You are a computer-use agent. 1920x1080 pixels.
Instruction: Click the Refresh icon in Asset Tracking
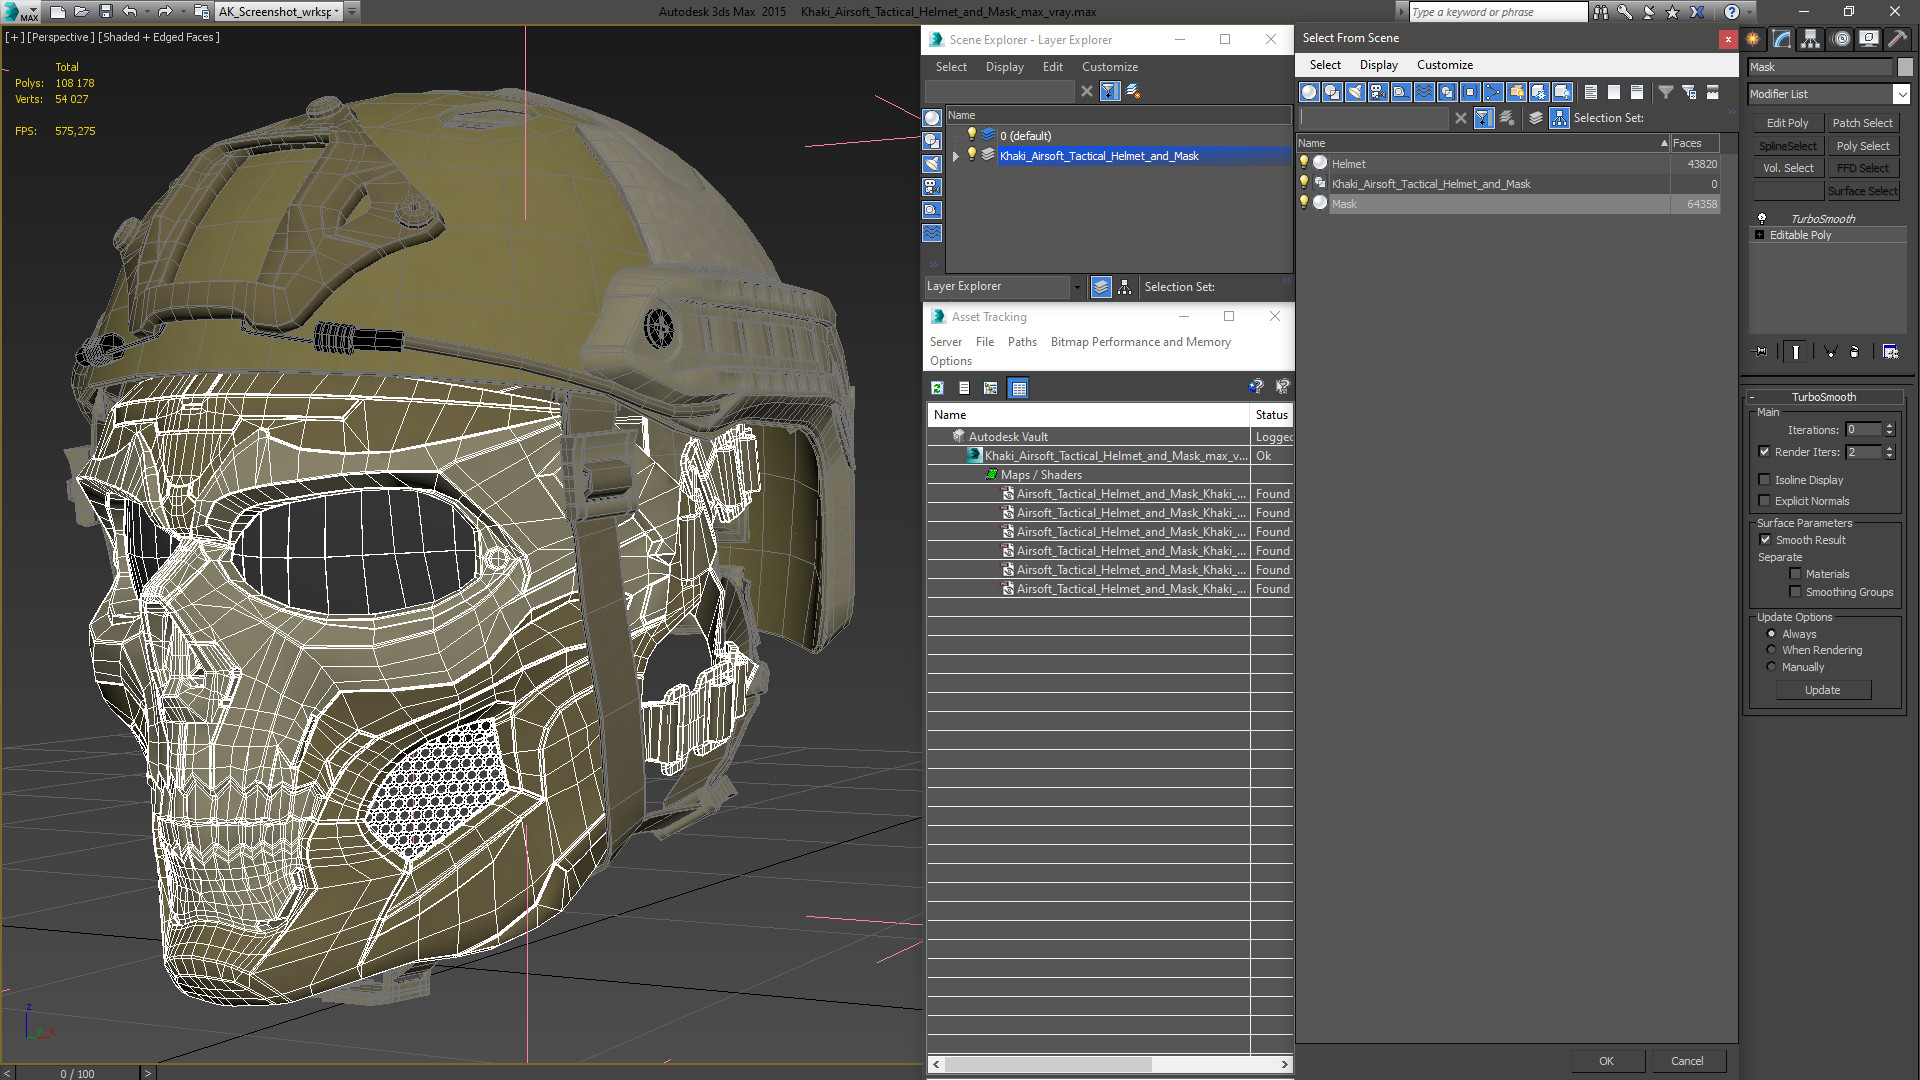[x=937, y=388]
